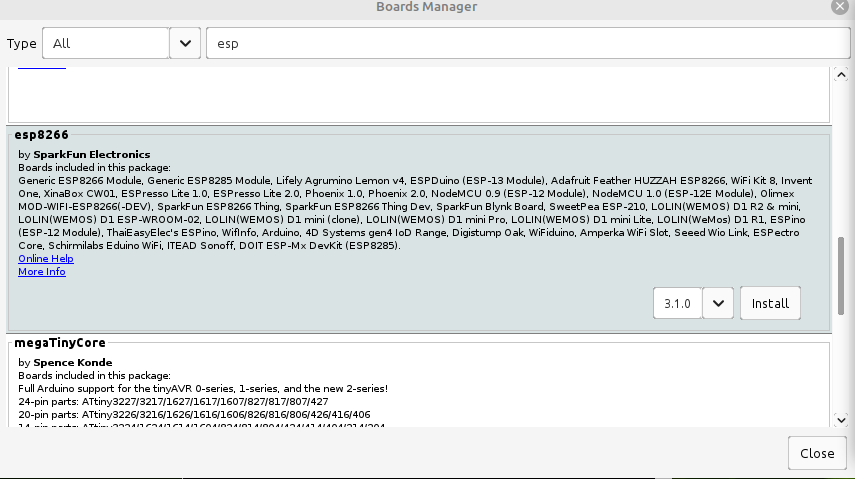
Task: Close the Boards Manager with Close button
Action: click(817, 453)
